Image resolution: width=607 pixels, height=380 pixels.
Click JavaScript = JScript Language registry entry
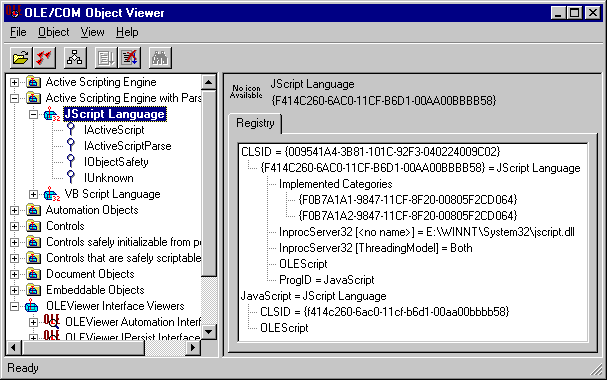point(314,296)
